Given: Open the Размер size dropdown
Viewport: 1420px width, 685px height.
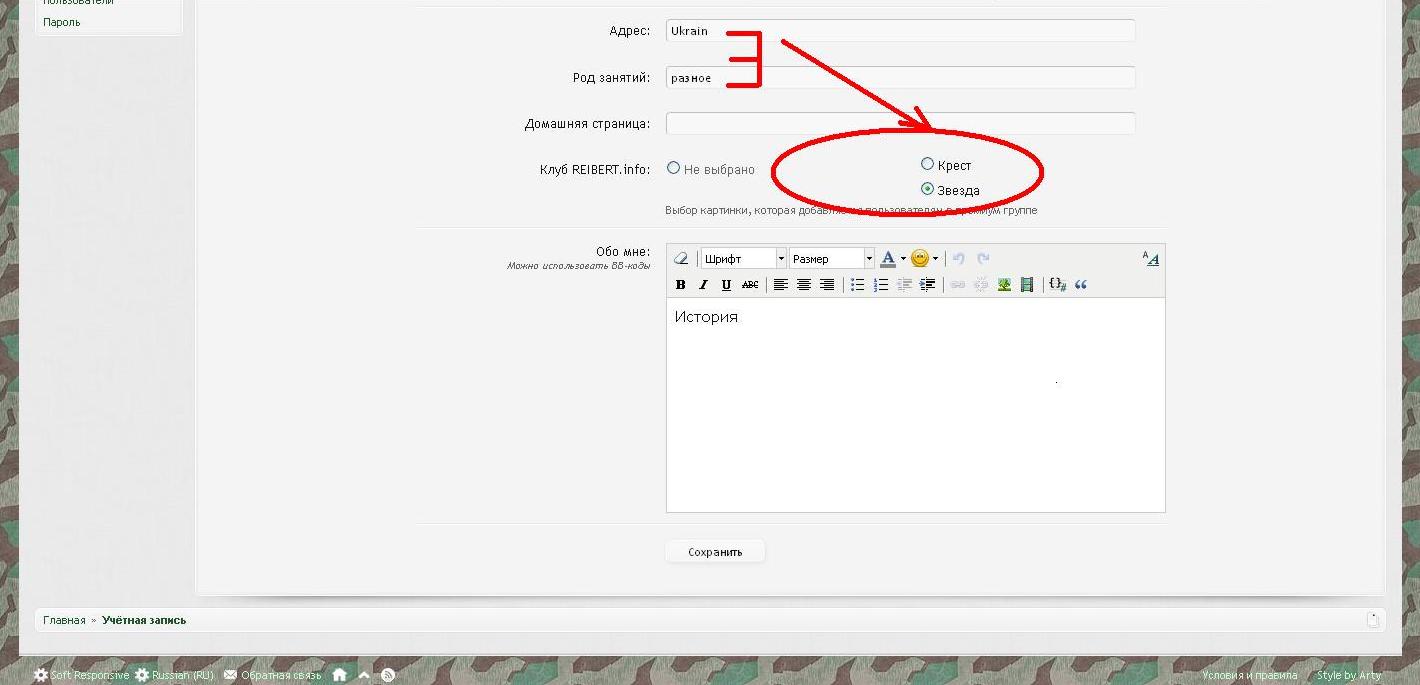Looking at the screenshot, I should [x=831, y=258].
